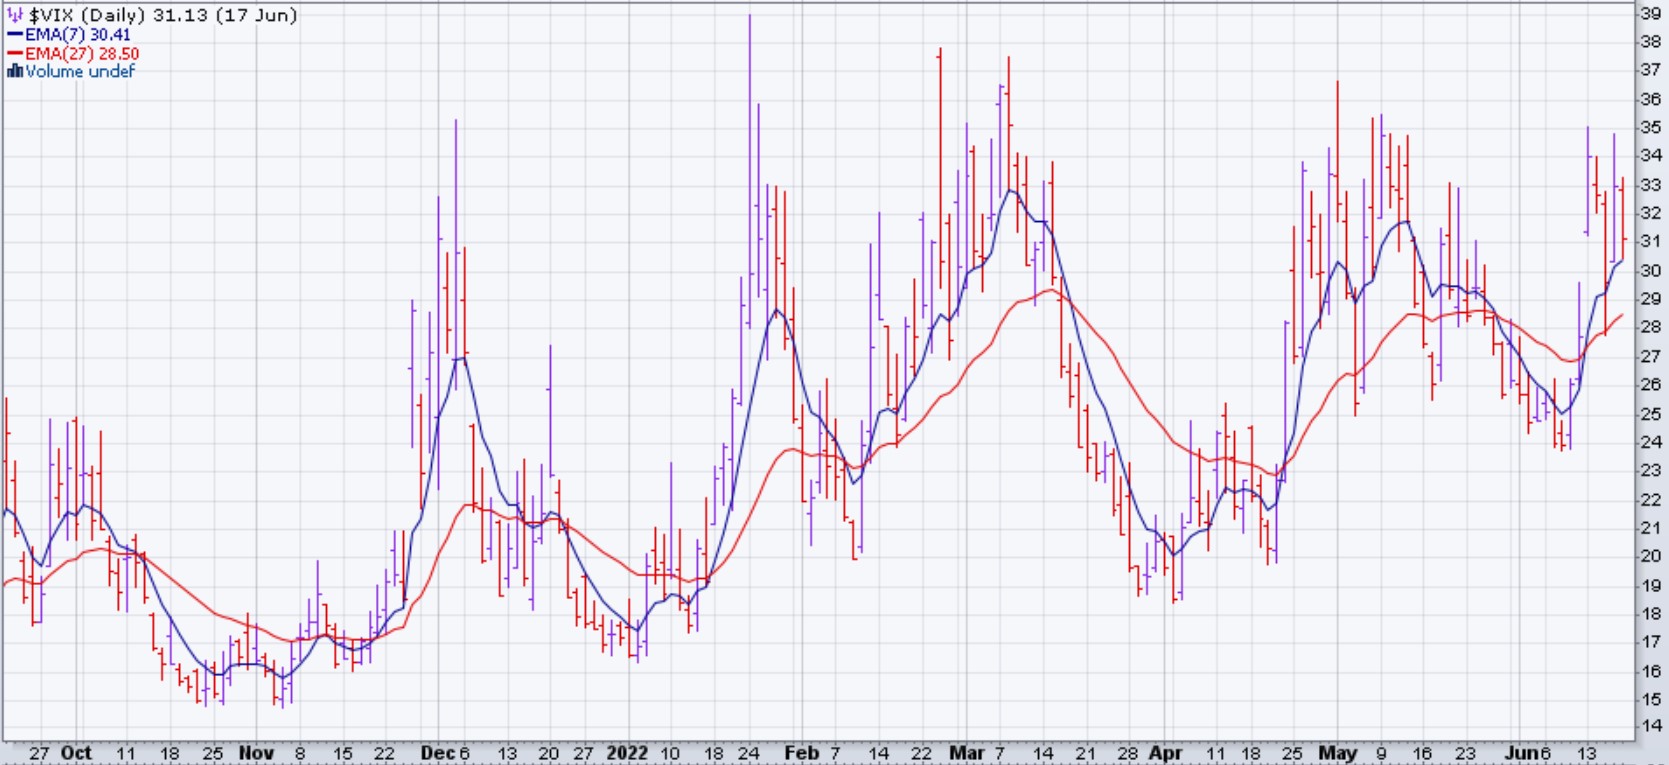Viewport: 1669px width, 765px height.
Task: Click the blue EMA(7) line swatch
Action: 15,35
